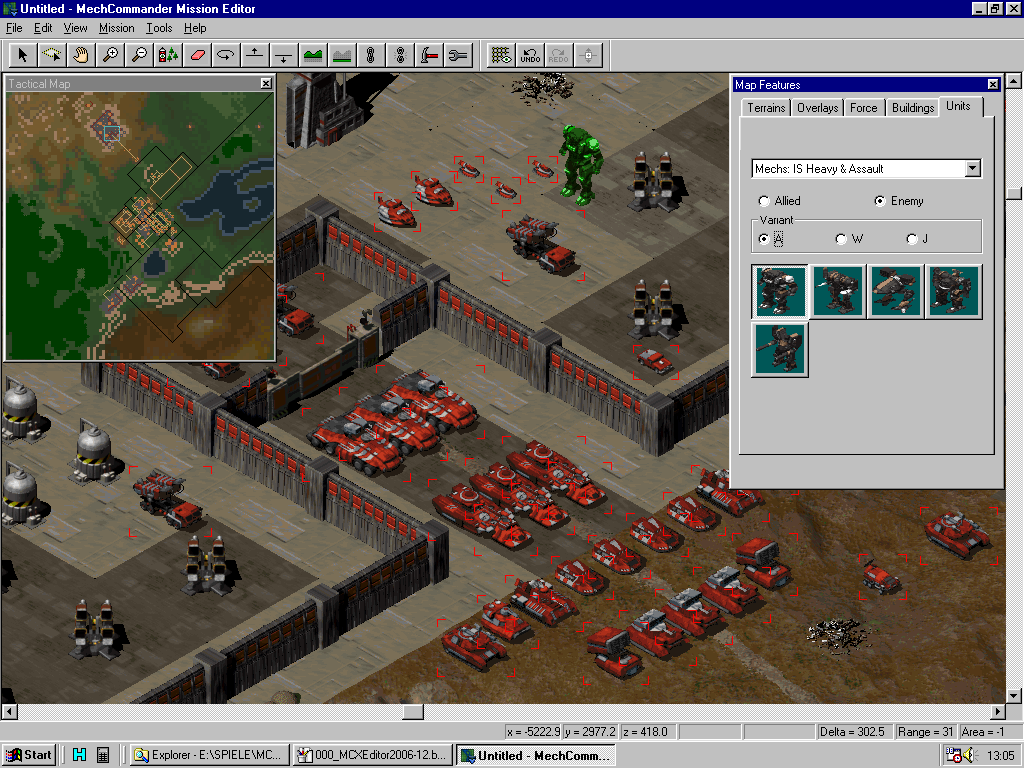This screenshot has height=768, width=1024.
Task: Select the flatten terrain tool
Action: click(x=342, y=56)
